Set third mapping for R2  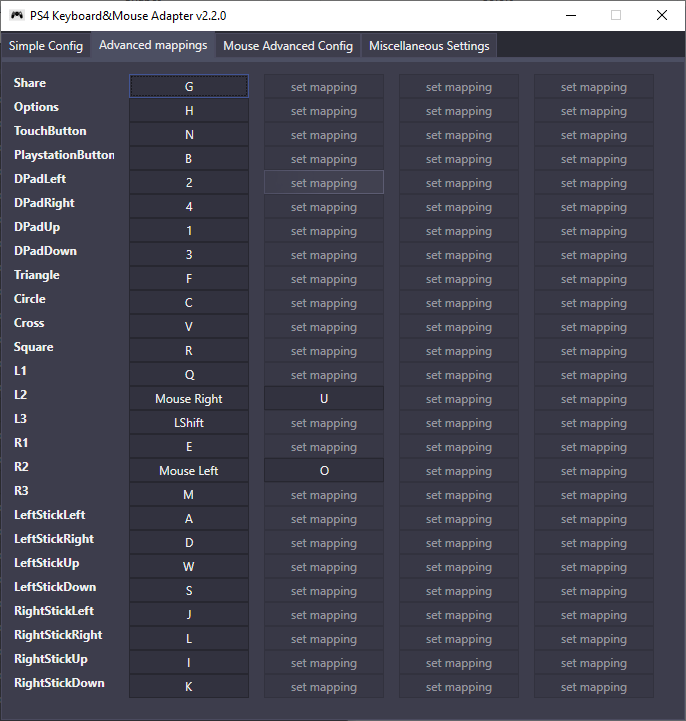pyautogui.click(x=459, y=470)
